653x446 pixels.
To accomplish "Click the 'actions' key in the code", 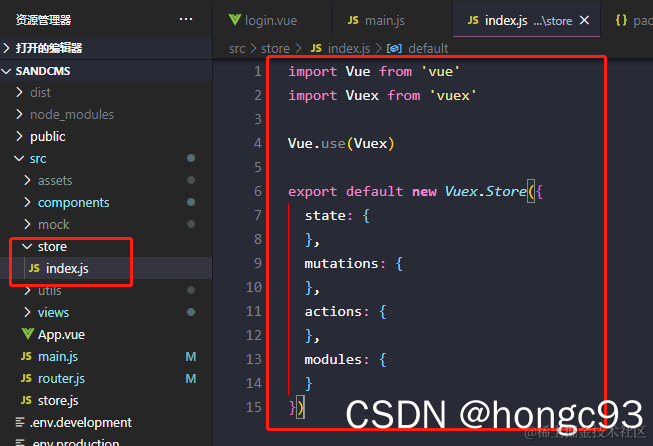I will point(333,311).
